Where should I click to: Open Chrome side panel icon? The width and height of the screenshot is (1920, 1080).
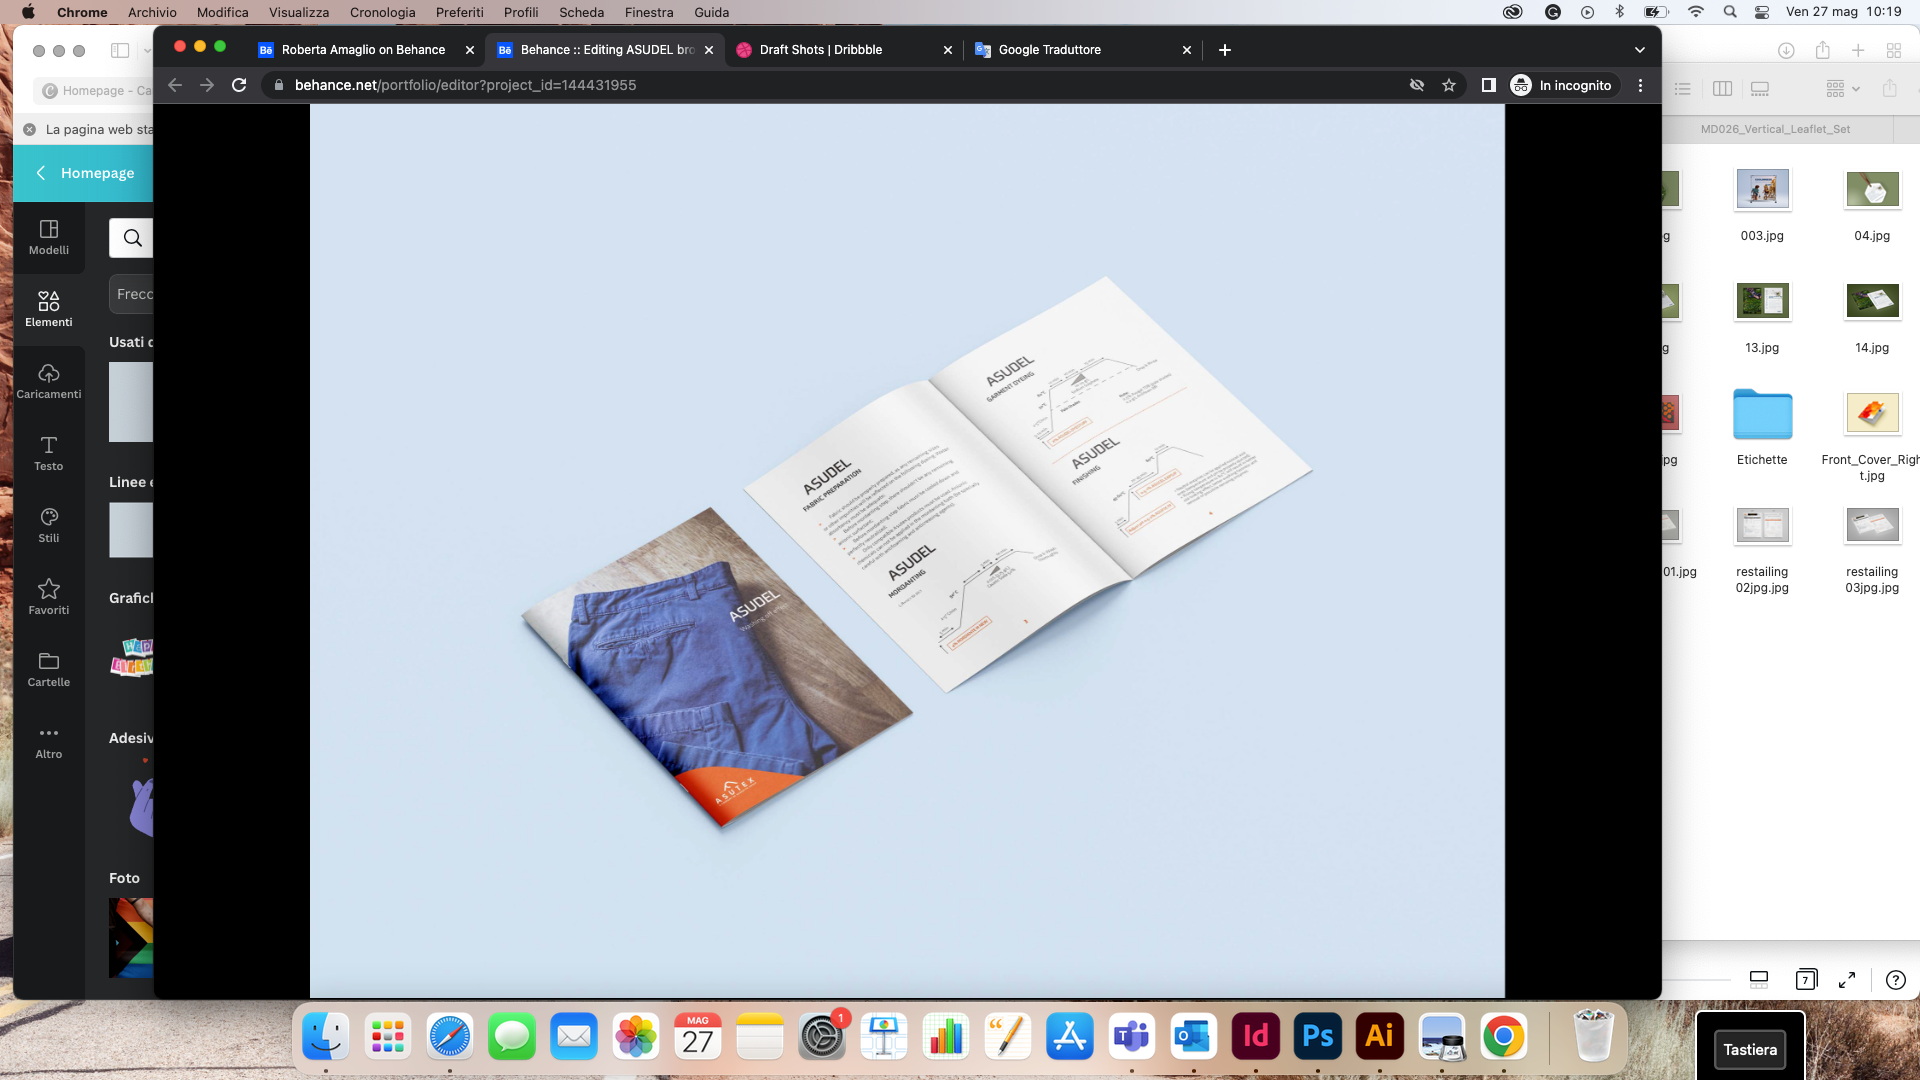(x=1488, y=85)
